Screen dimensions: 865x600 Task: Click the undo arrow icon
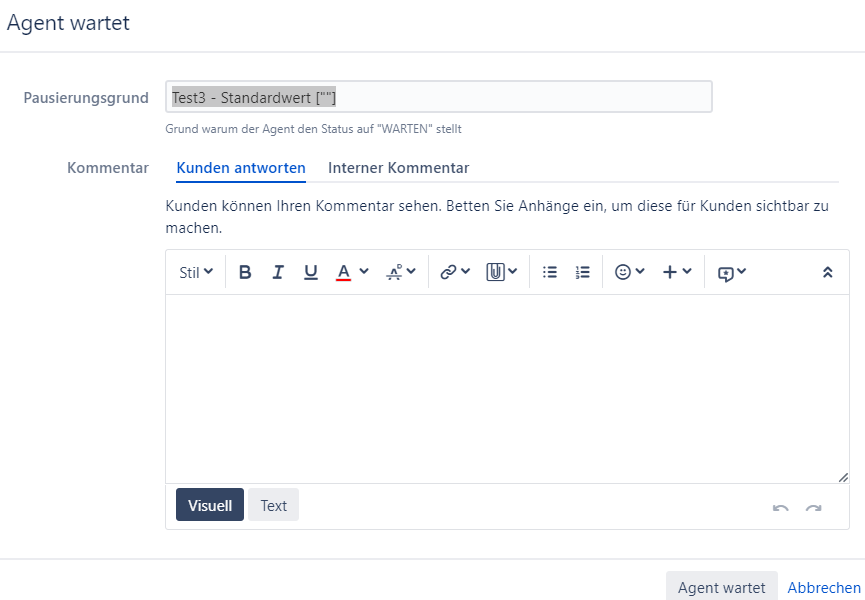click(x=781, y=508)
